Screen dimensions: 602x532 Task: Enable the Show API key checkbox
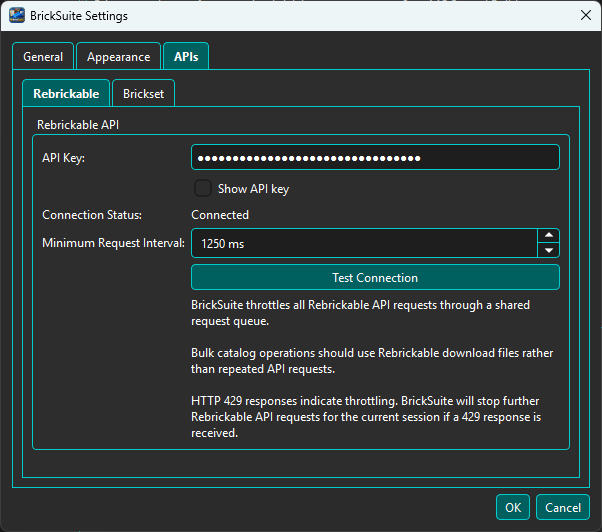pos(203,188)
